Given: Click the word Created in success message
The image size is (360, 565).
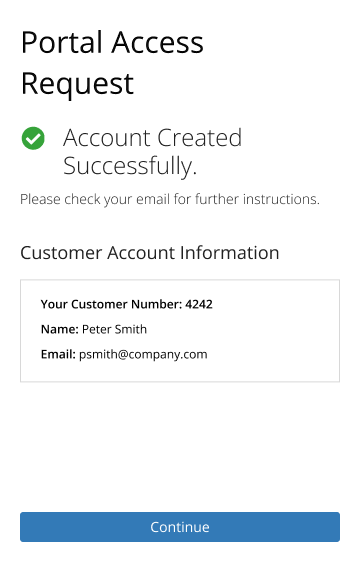Looking at the screenshot, I should pyautogui.click(x=199, y=138).
